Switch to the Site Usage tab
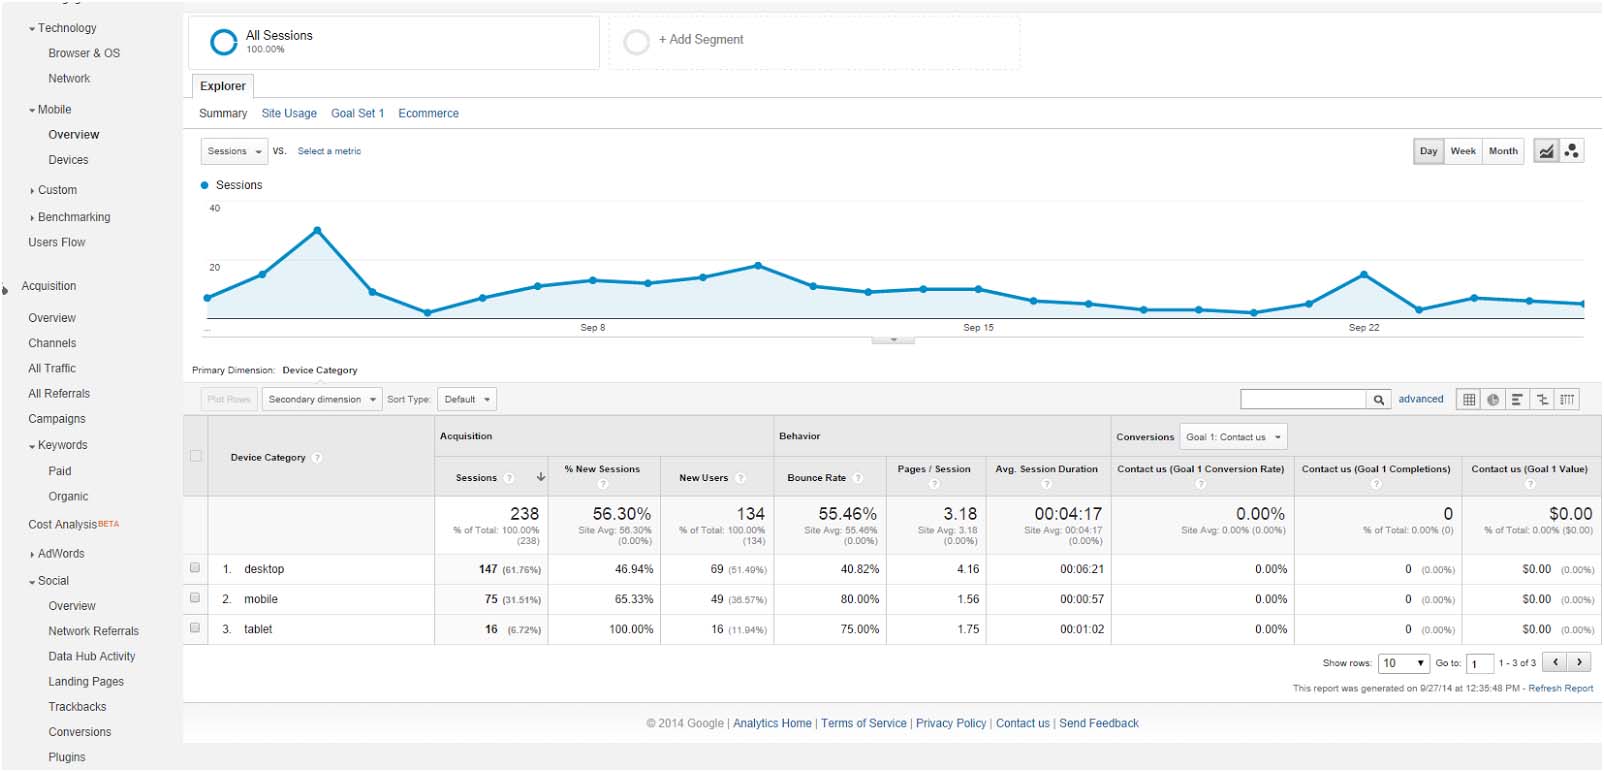This screenshot has width=1604, height=772. 289,114
